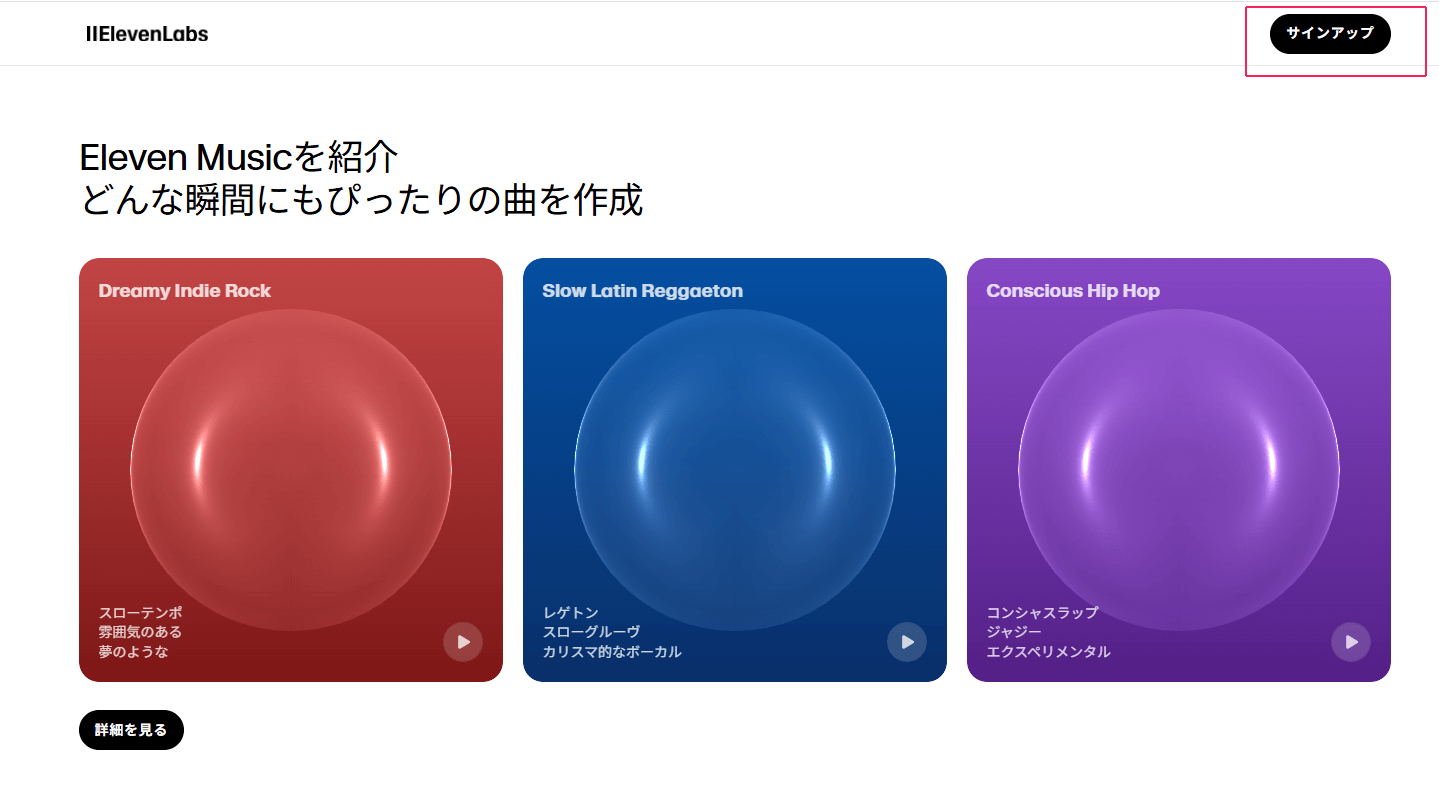Viewport: 1439px width, 790px height.
Task: Play the Dreamy Indie Rock track
Action: 463,642
